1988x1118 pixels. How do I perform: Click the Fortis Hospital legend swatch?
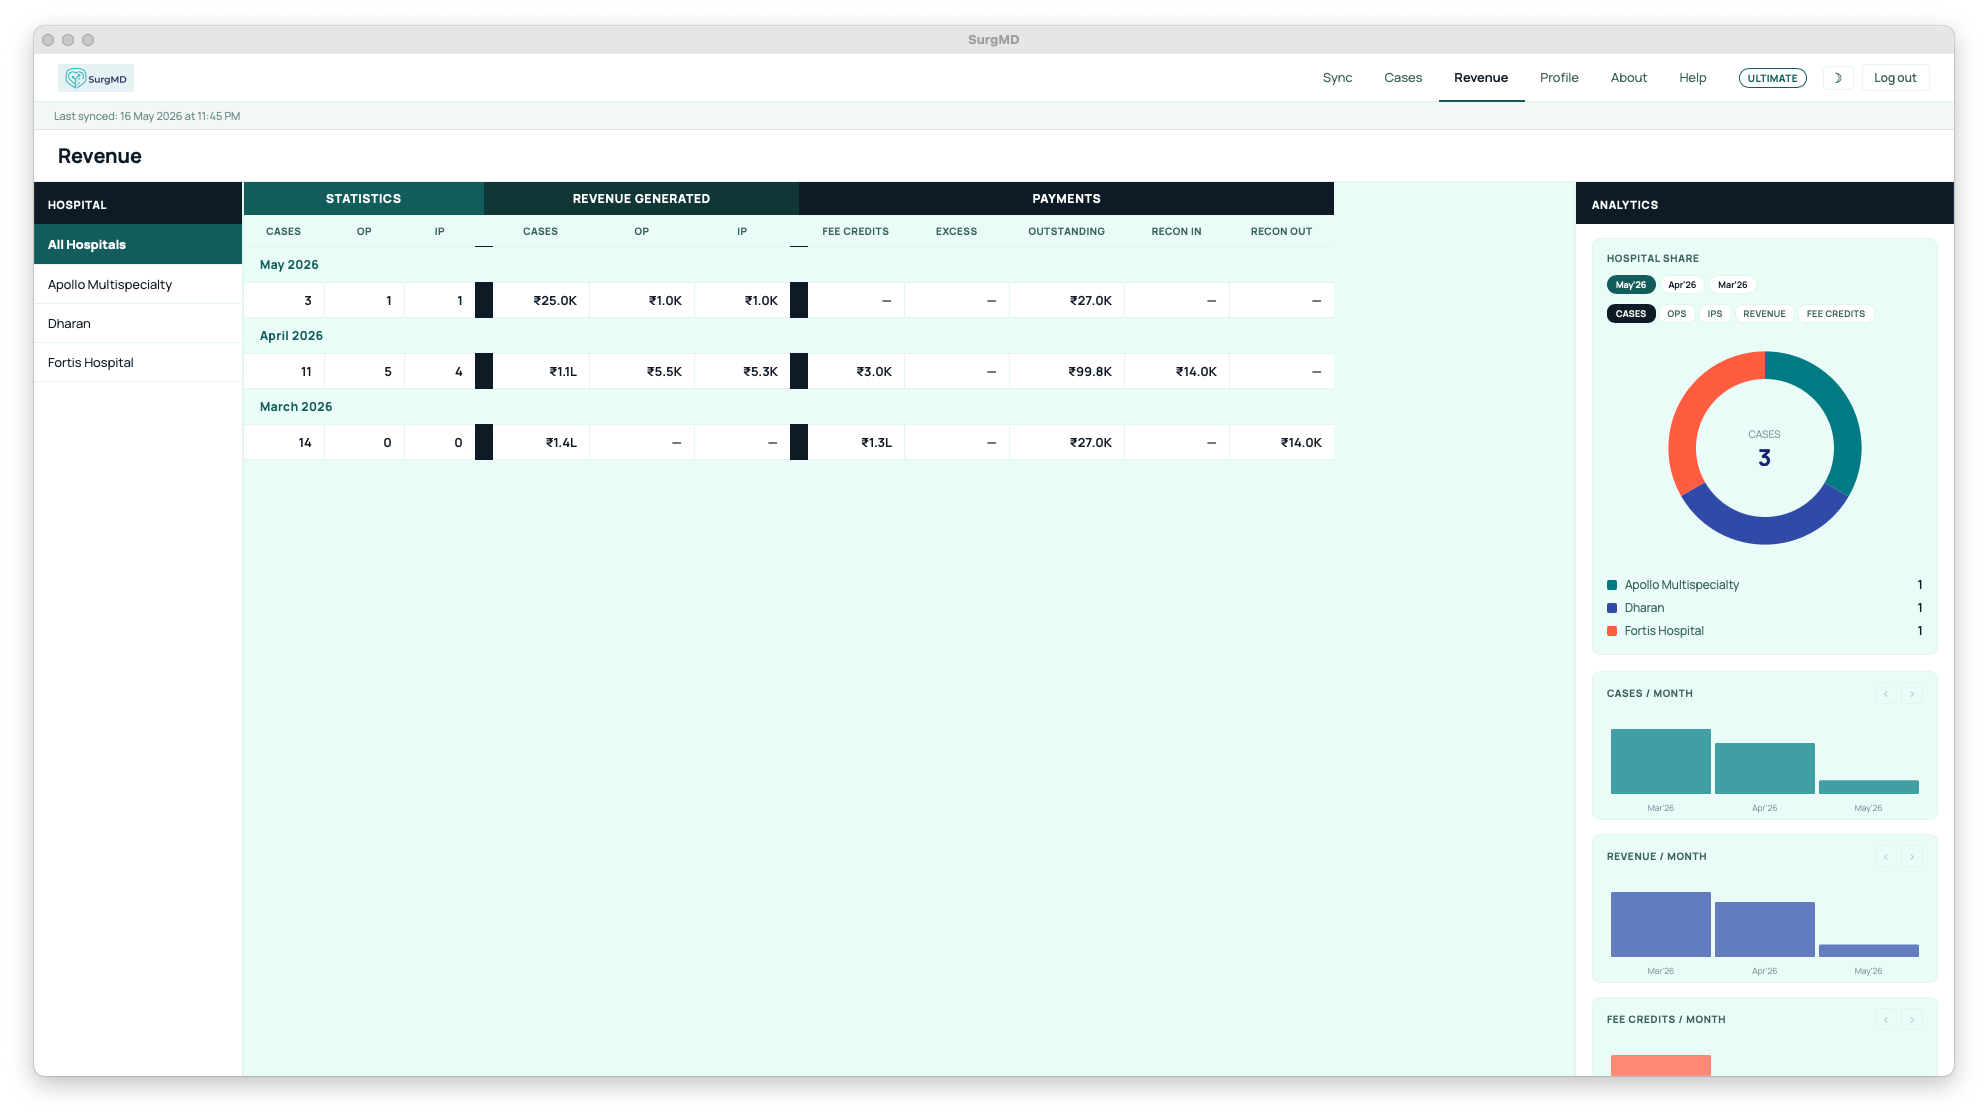pos(1612,631)
